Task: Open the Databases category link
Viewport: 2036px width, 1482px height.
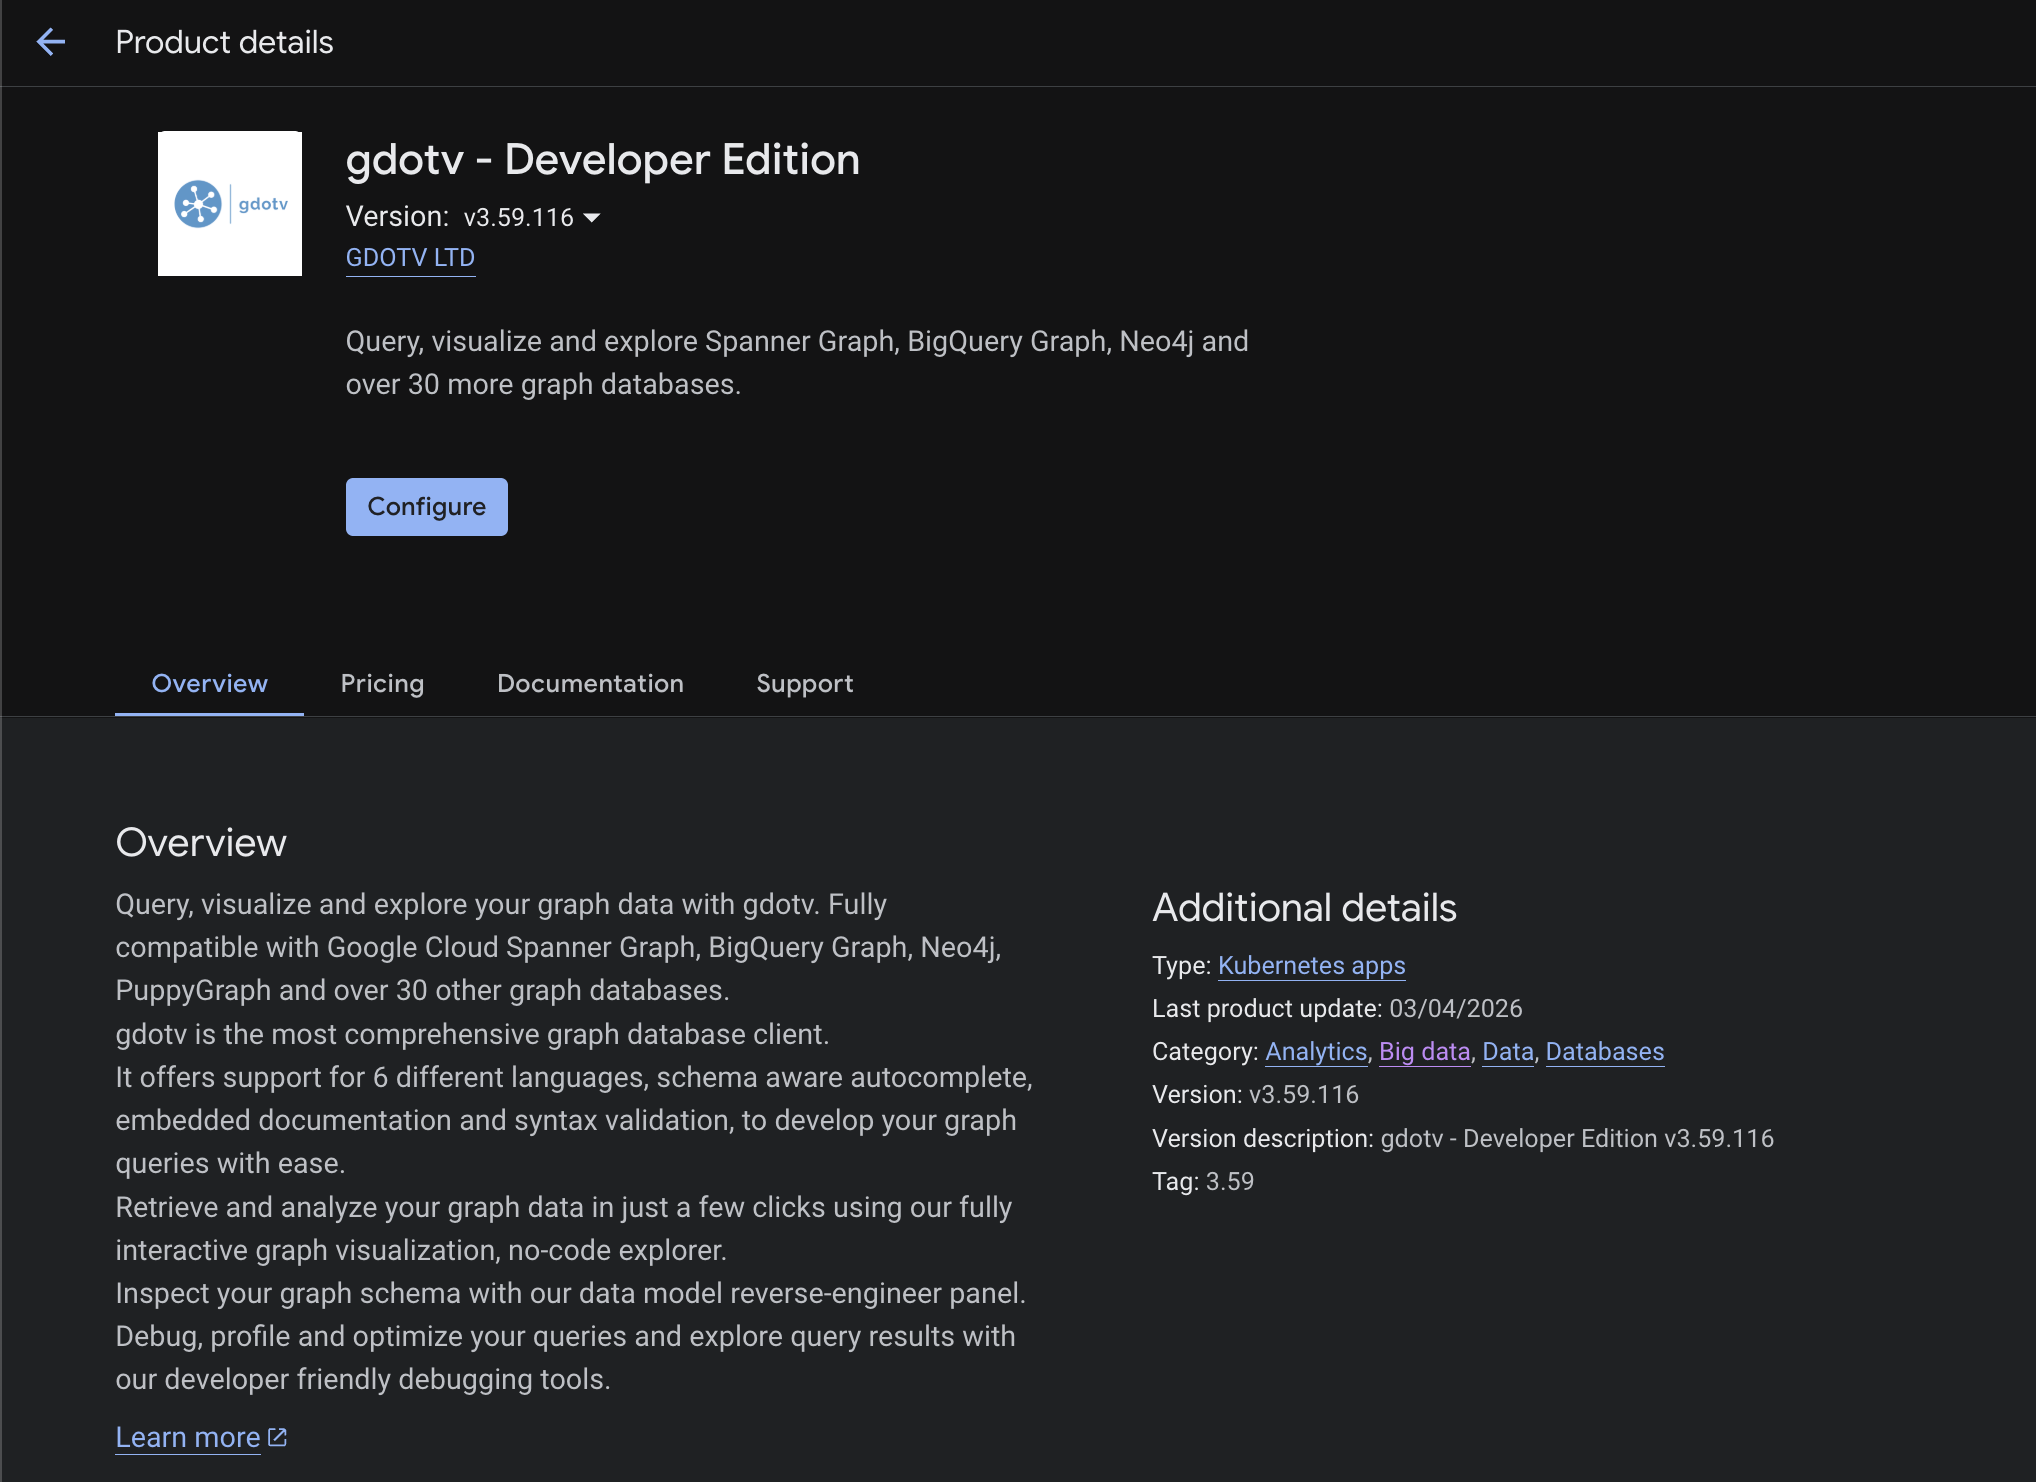Action: click(x=1604, y=1051)
